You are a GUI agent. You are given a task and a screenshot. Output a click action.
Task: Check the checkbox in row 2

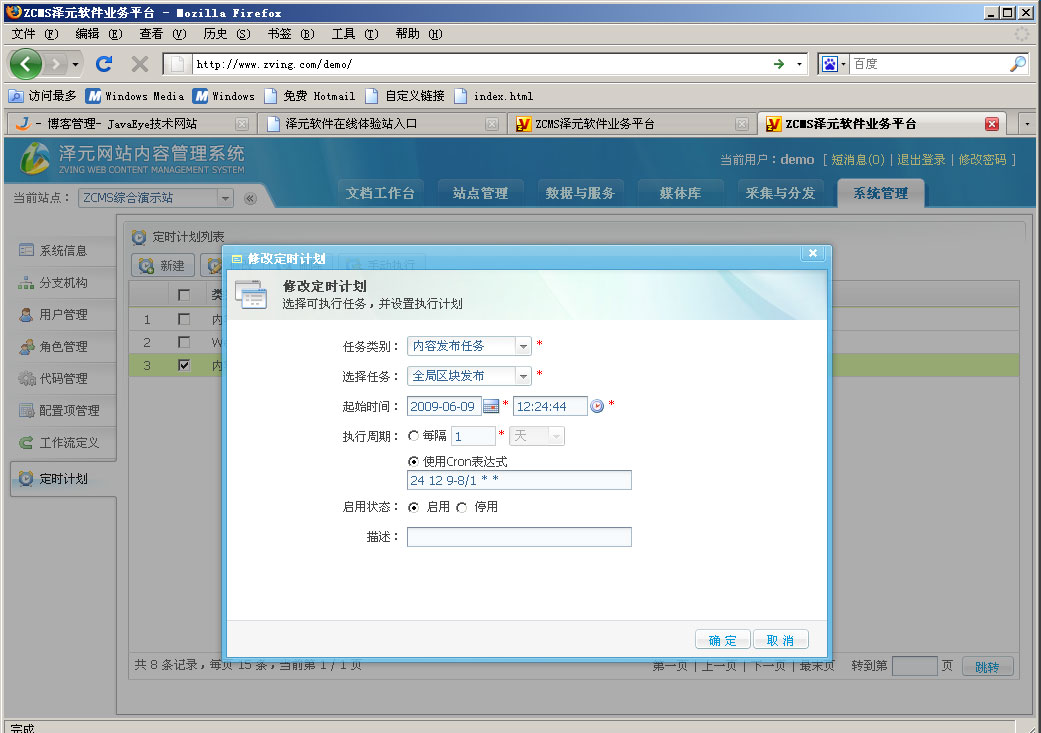184,342
